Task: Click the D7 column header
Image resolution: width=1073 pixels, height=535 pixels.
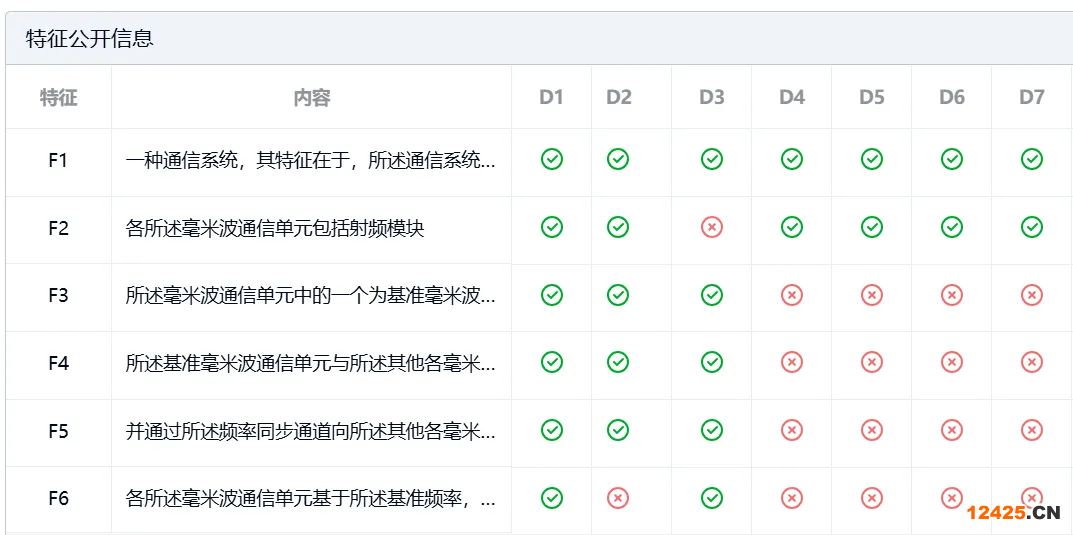Action: tap(1032, 97)
